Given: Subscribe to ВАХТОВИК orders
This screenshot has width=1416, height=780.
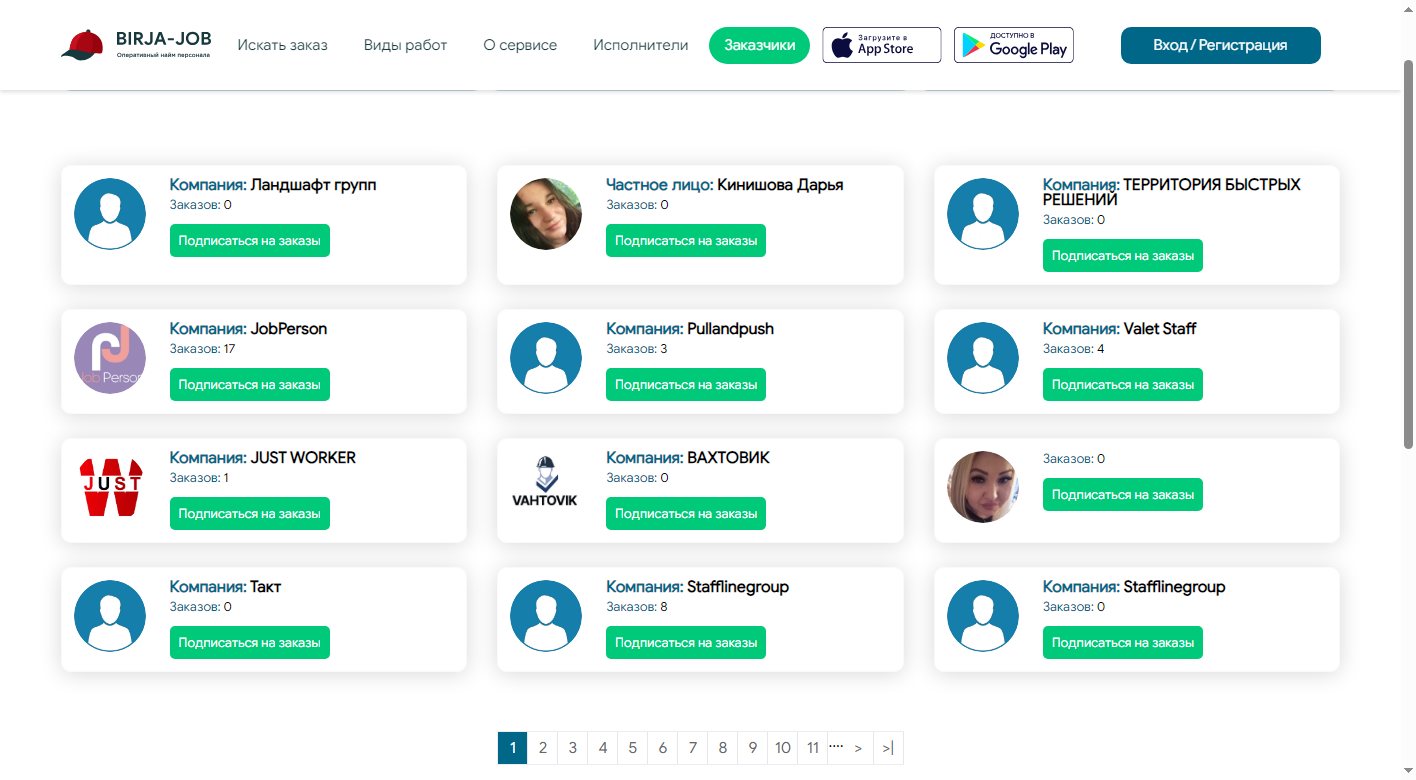Looking at the screenshot, I should [x=686, y=513].
